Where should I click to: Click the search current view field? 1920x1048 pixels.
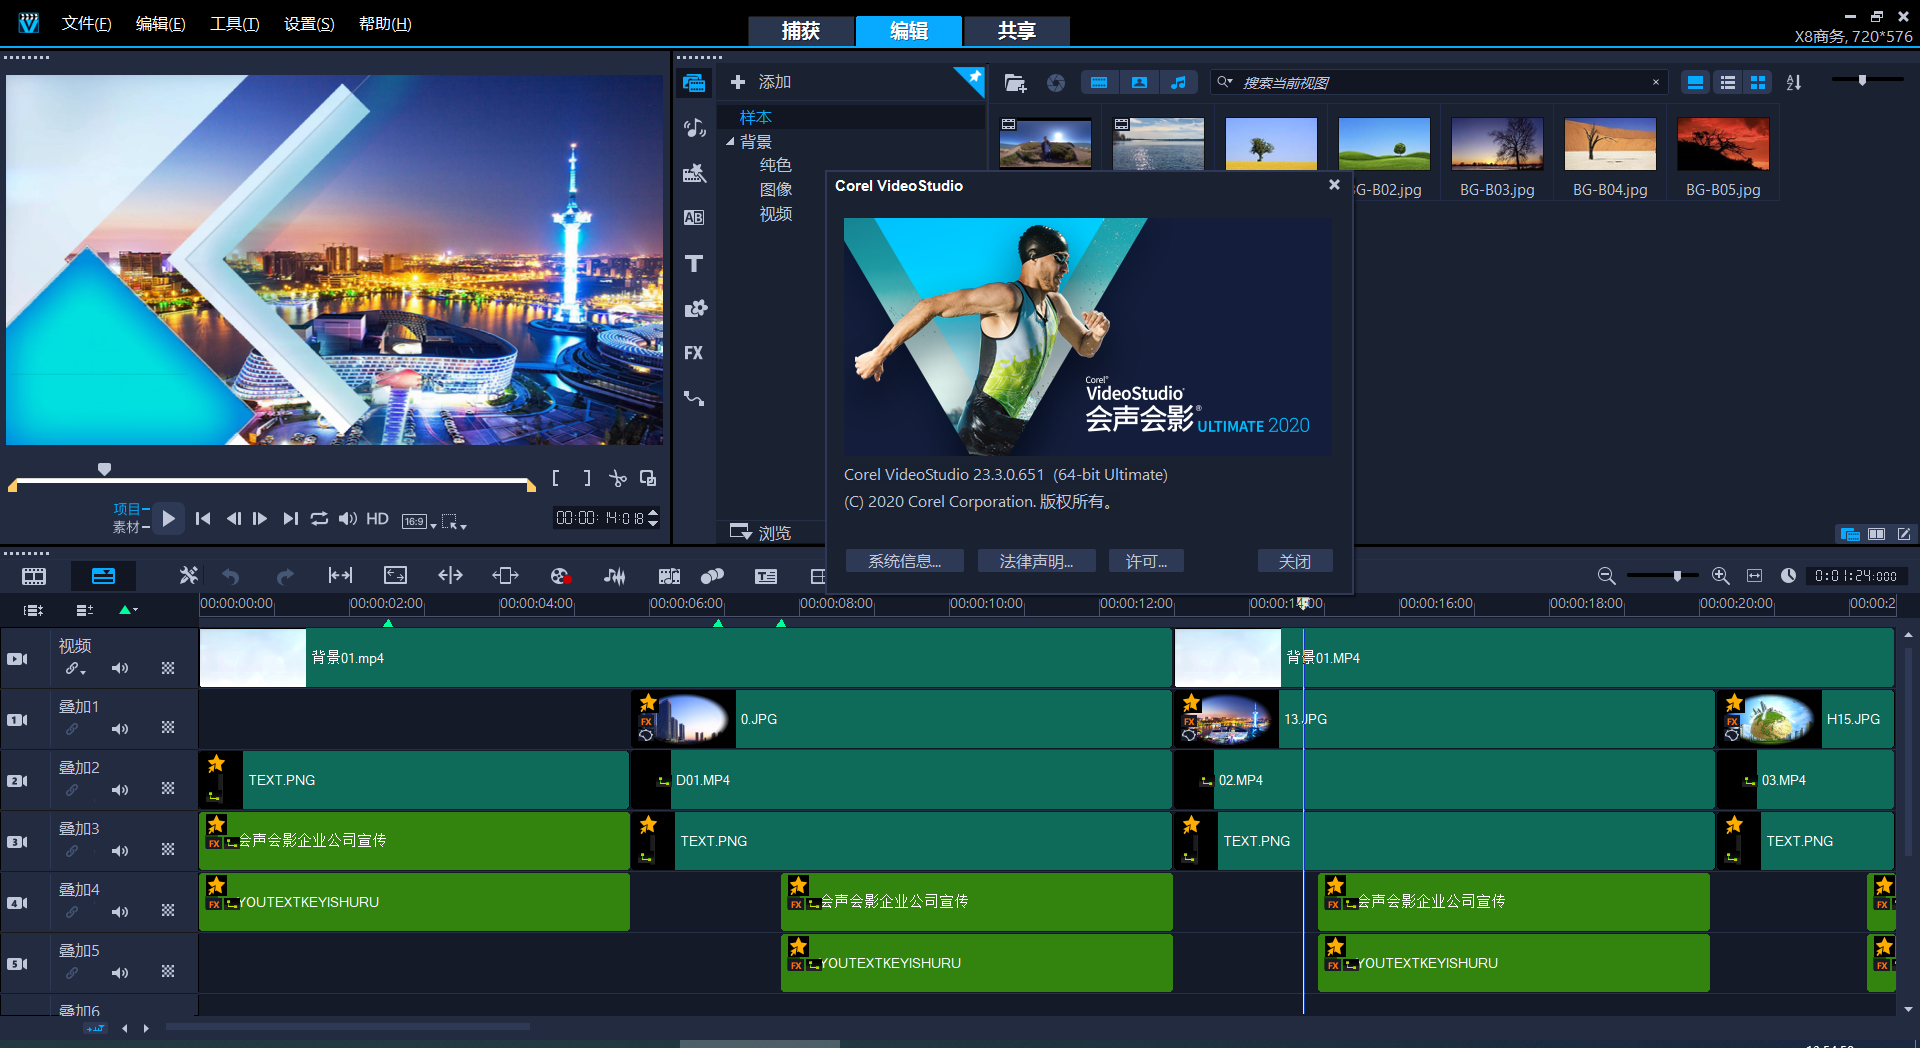point(1440,83)
